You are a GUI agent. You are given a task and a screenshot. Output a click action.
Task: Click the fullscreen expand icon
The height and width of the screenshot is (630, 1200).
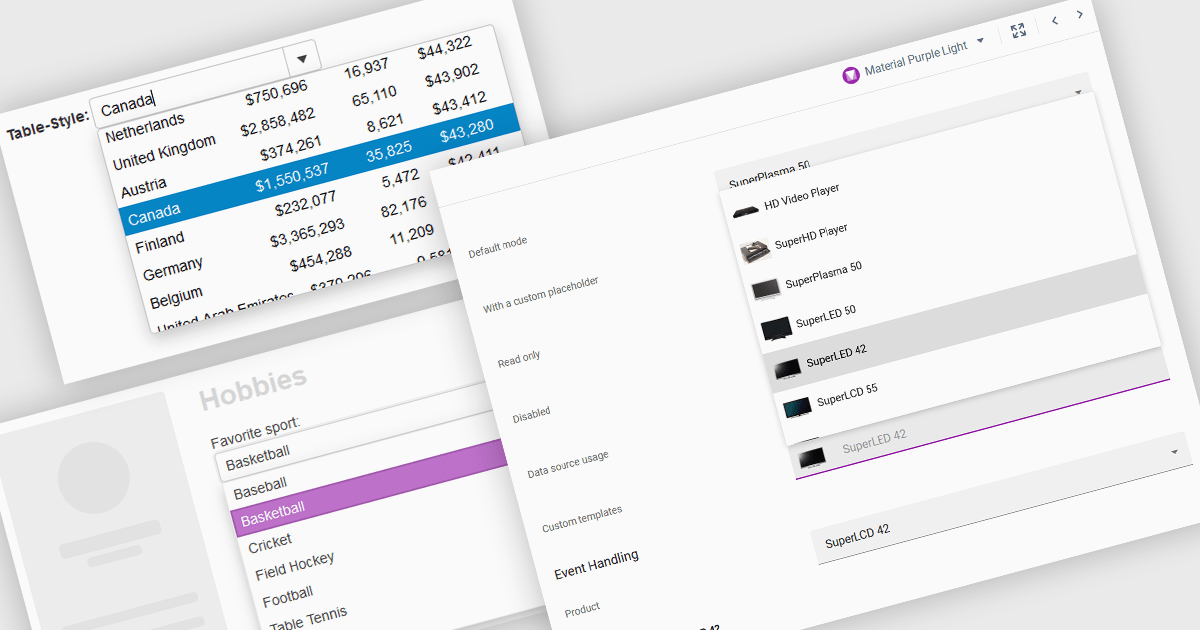coord(1018,30)
